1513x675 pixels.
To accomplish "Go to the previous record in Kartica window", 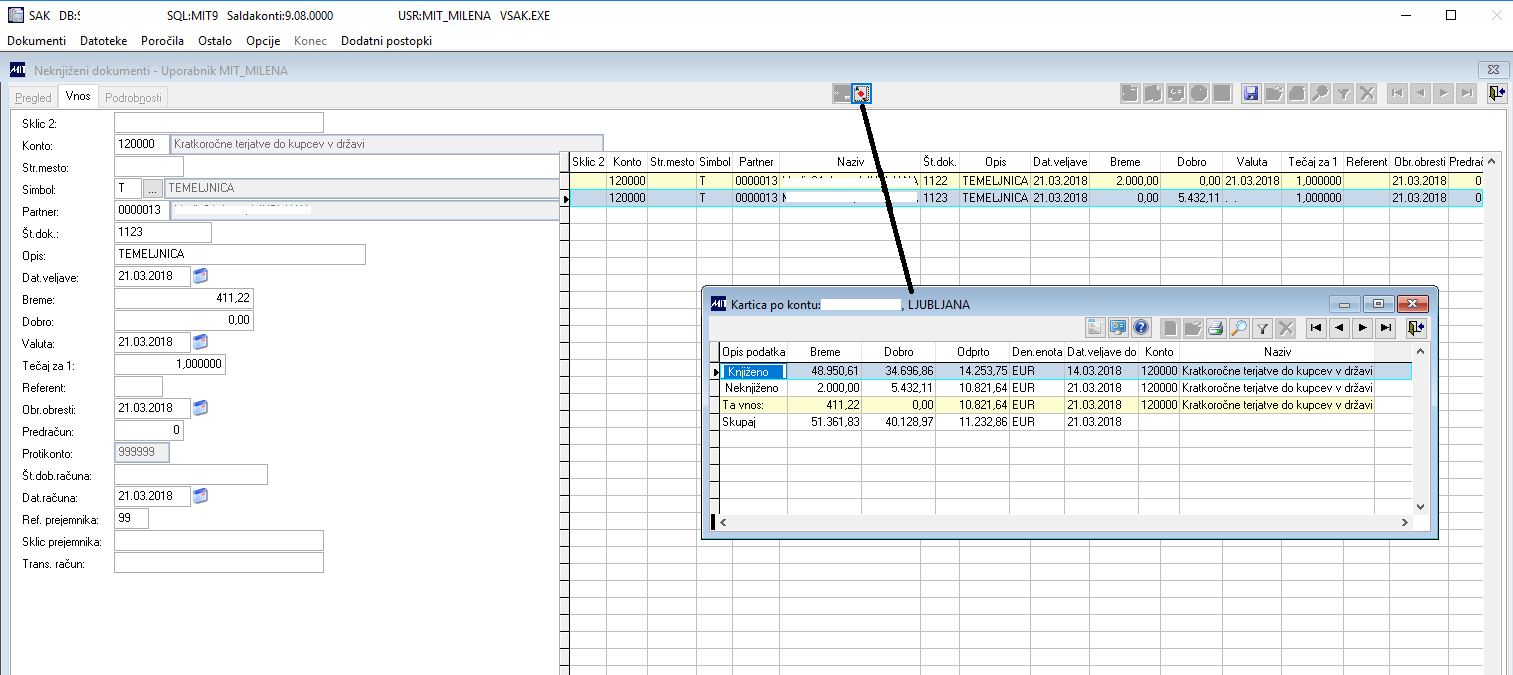I will (1339, 328).
